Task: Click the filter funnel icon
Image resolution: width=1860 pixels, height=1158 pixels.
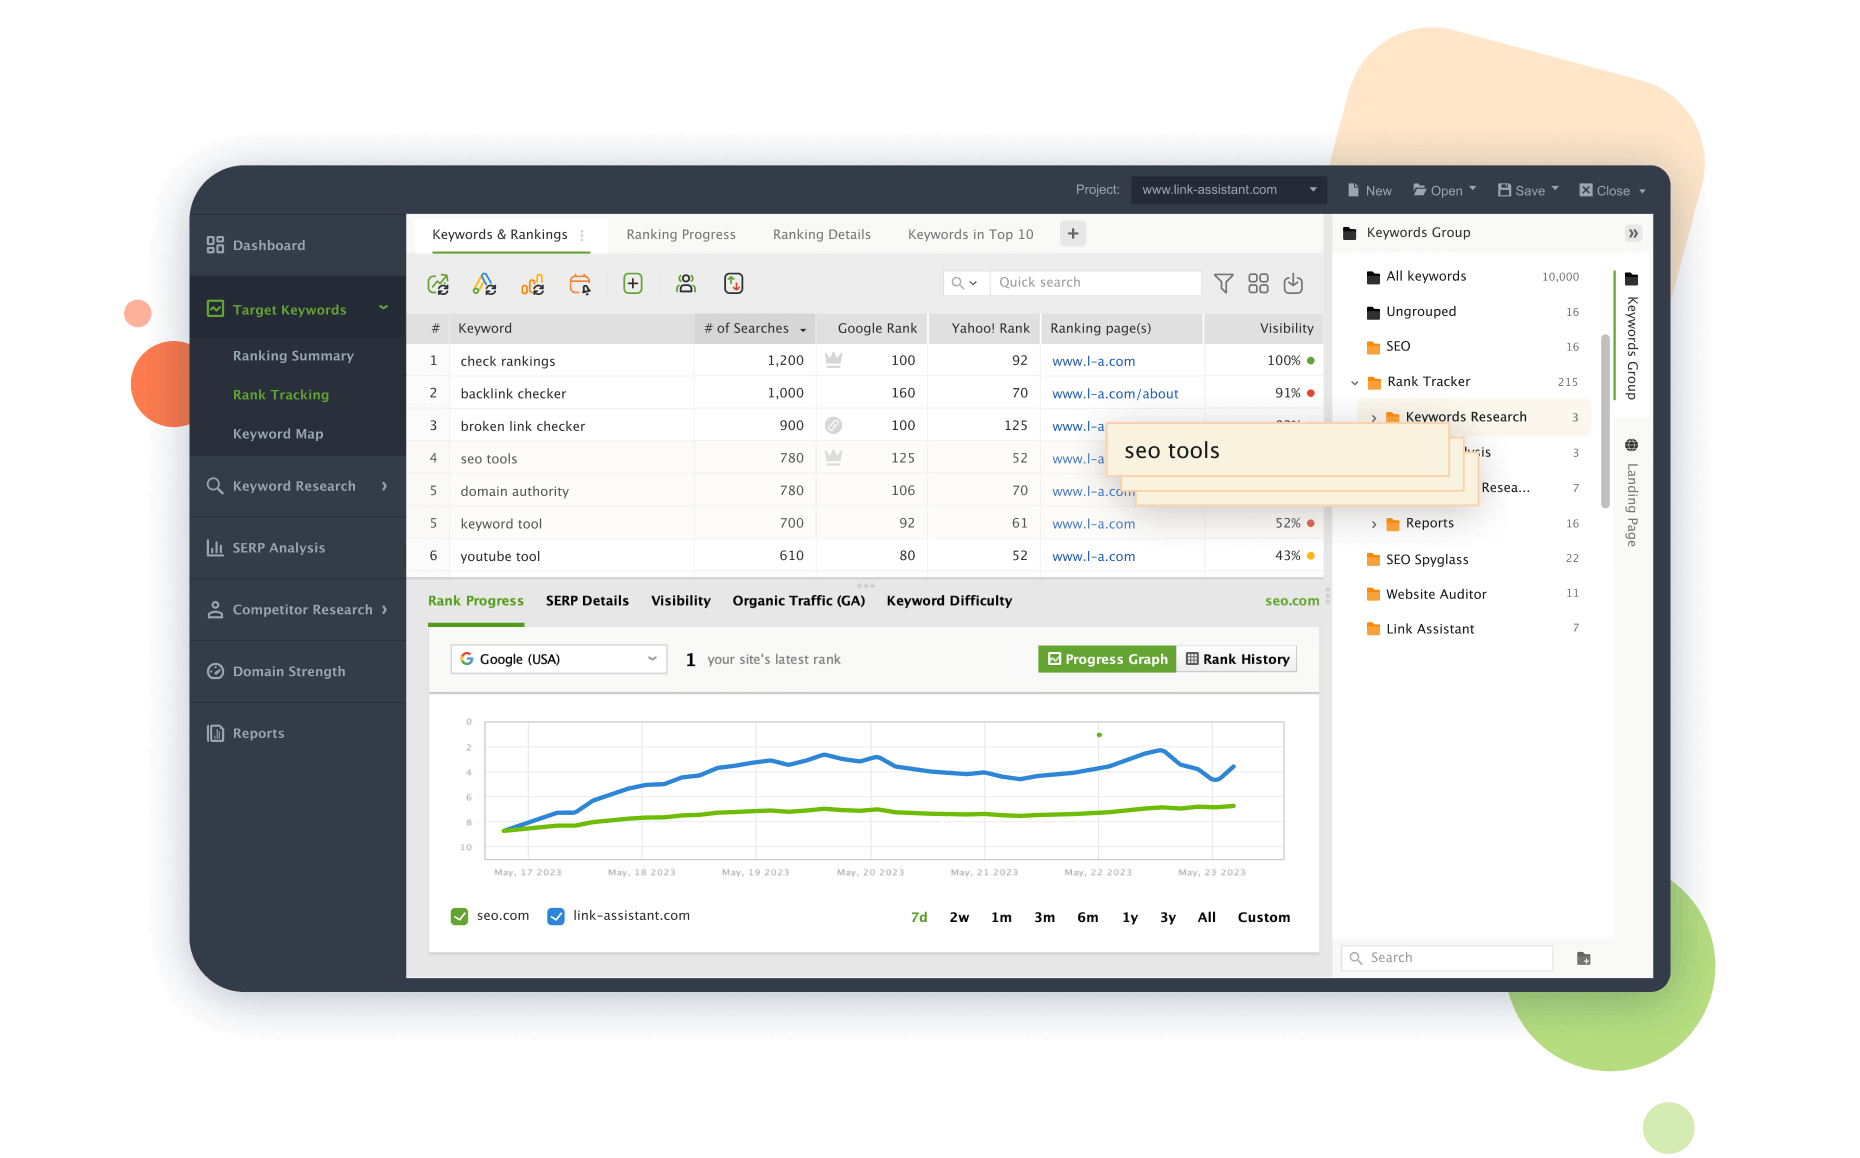Action: (1223, 283)
